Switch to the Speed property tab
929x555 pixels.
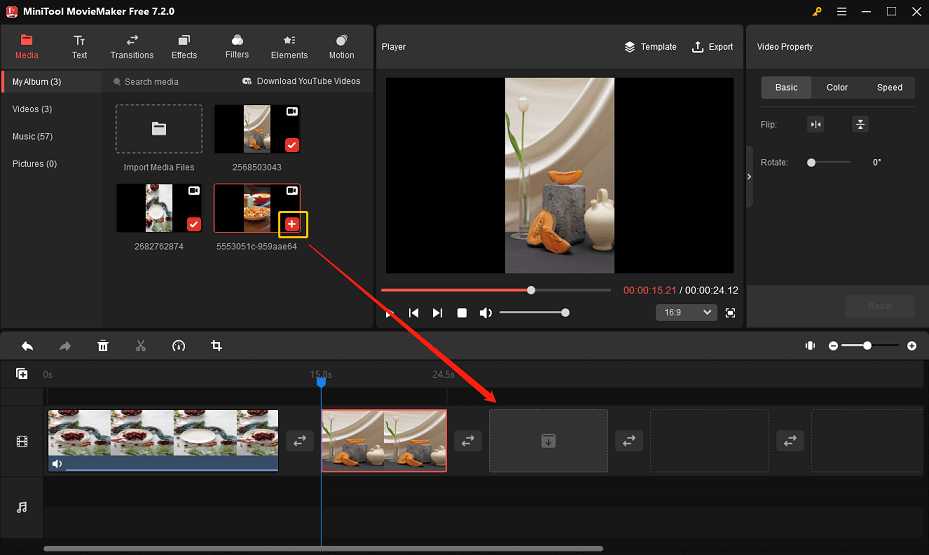click(x=889, y=87)
